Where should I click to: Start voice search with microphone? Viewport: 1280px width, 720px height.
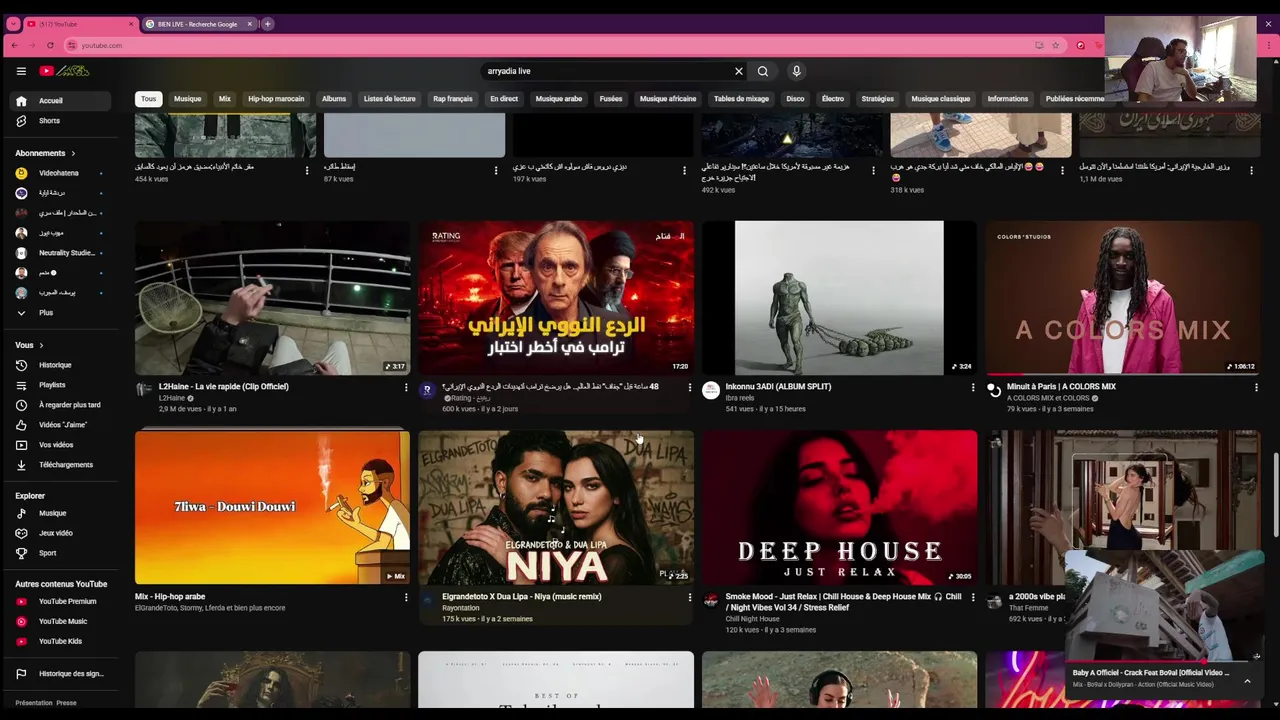click(x=796, y=71)
